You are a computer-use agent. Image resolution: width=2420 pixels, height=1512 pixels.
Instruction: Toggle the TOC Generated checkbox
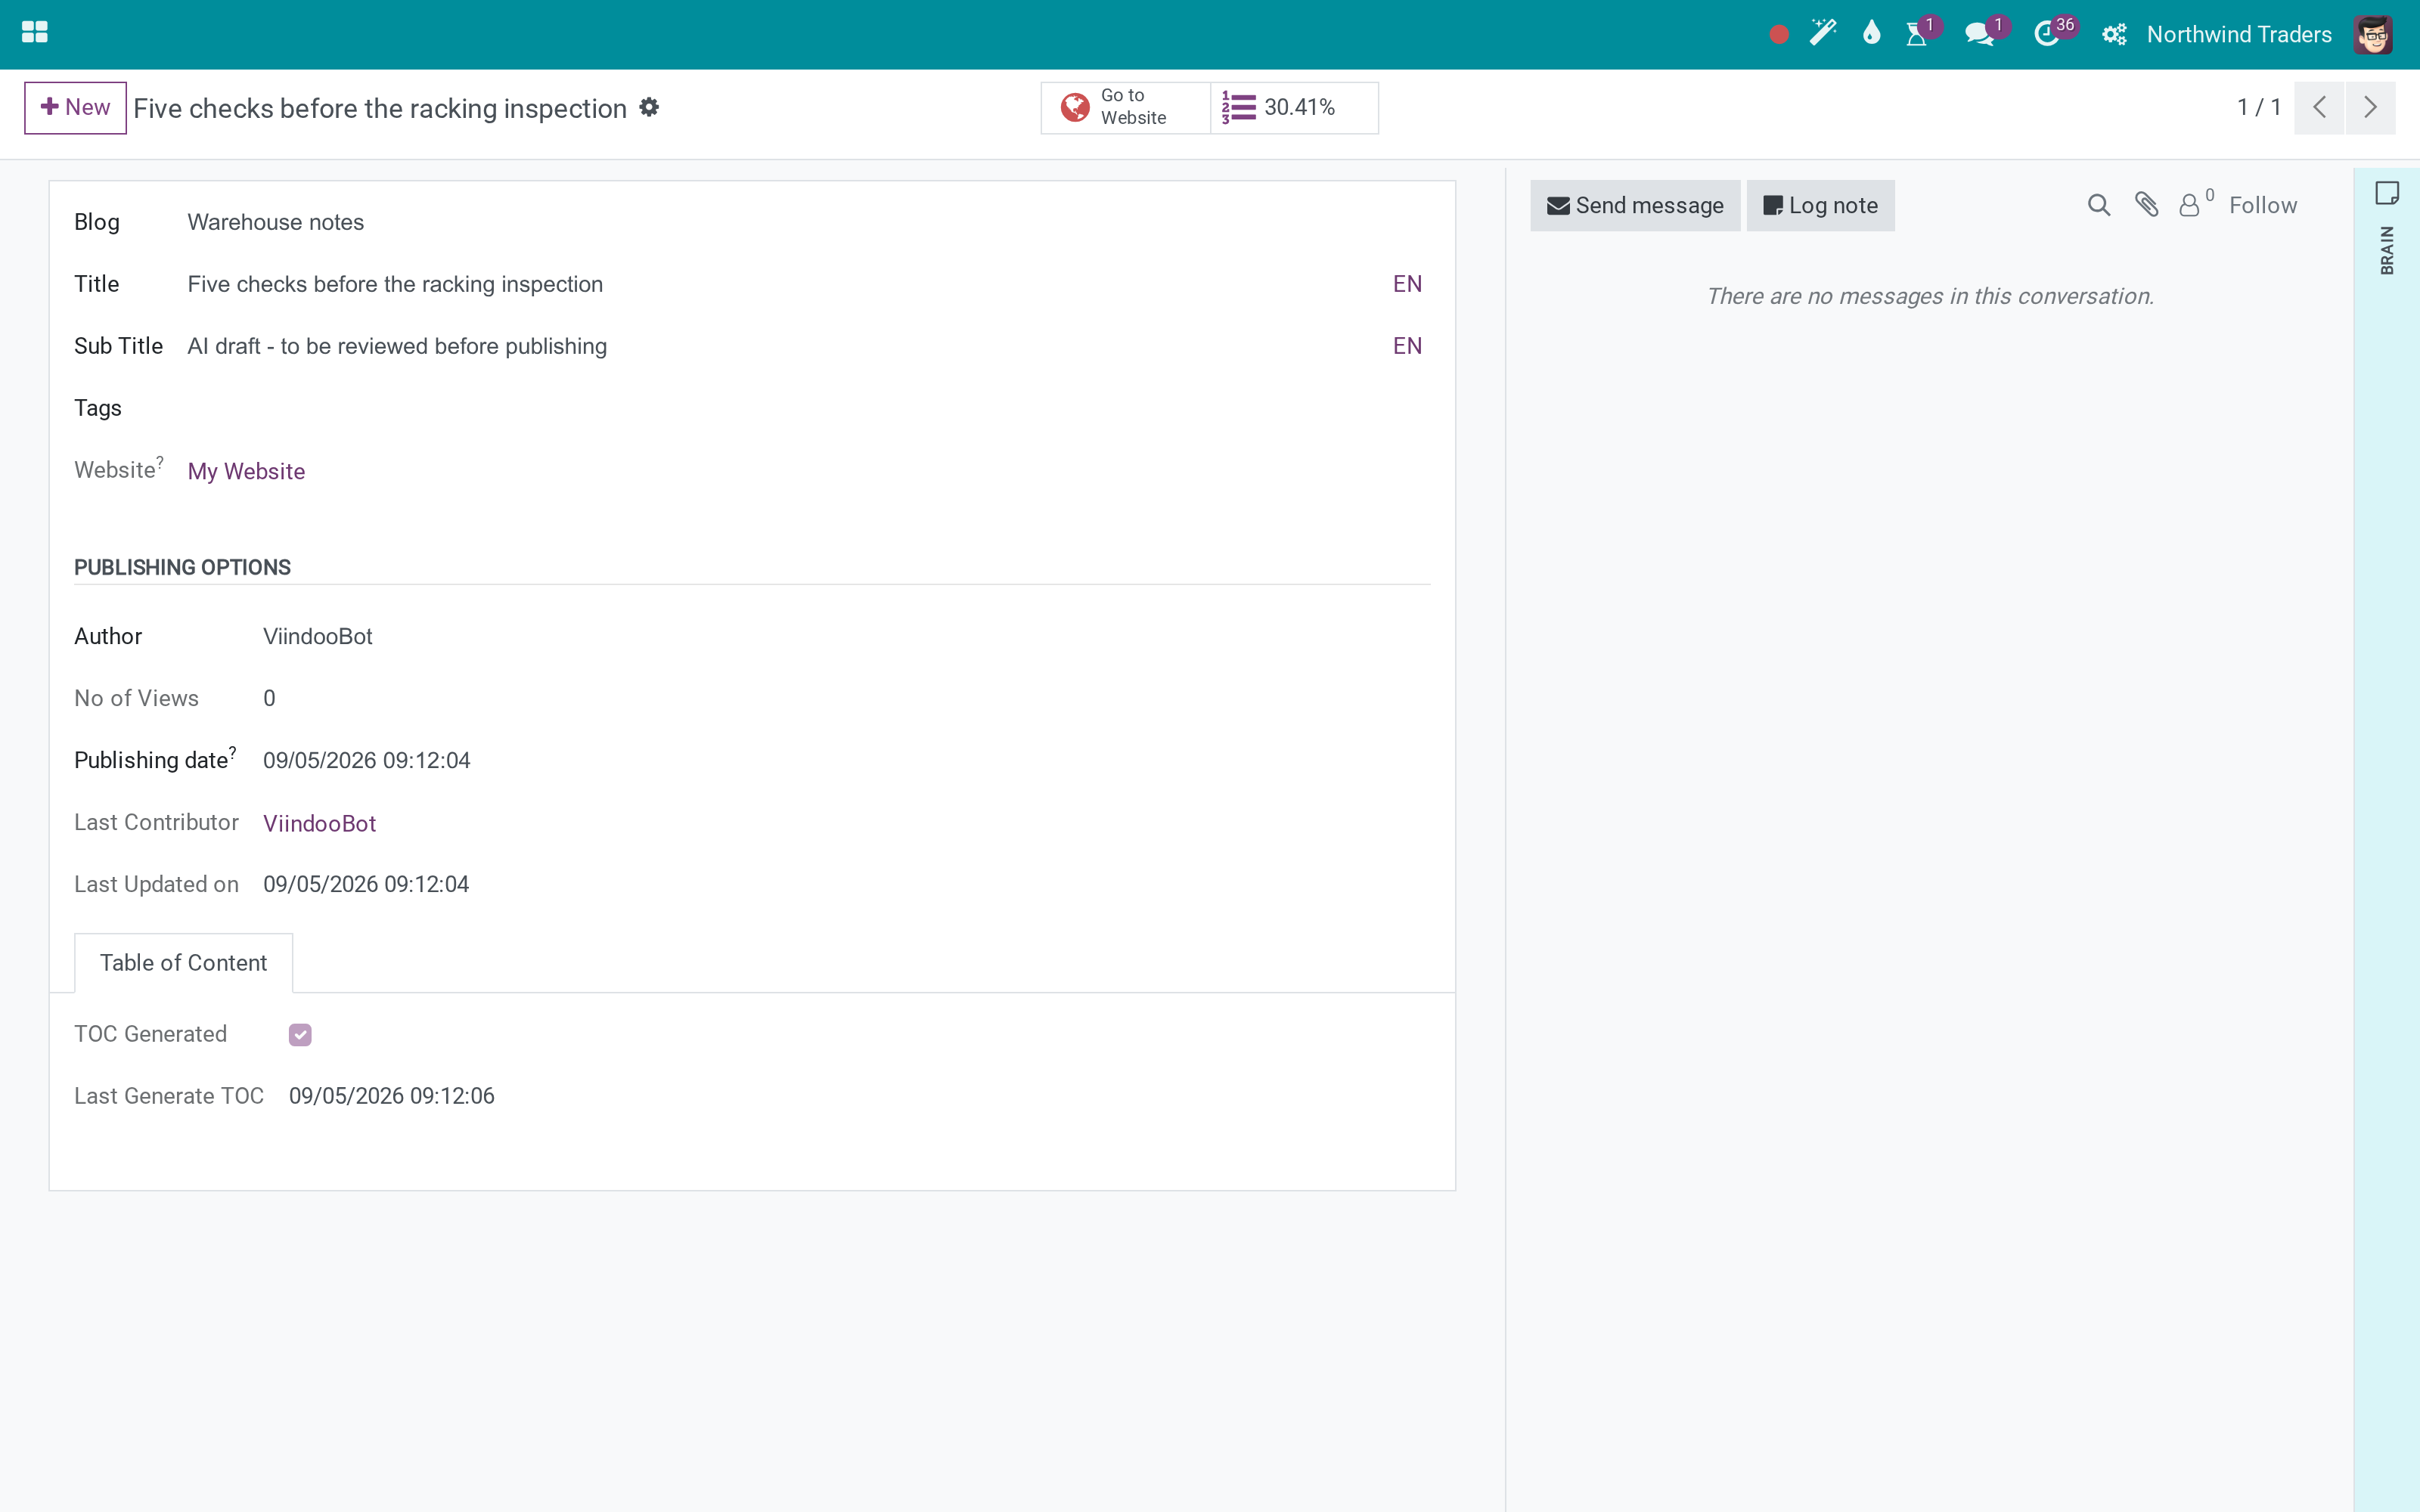coord(300,1035)
